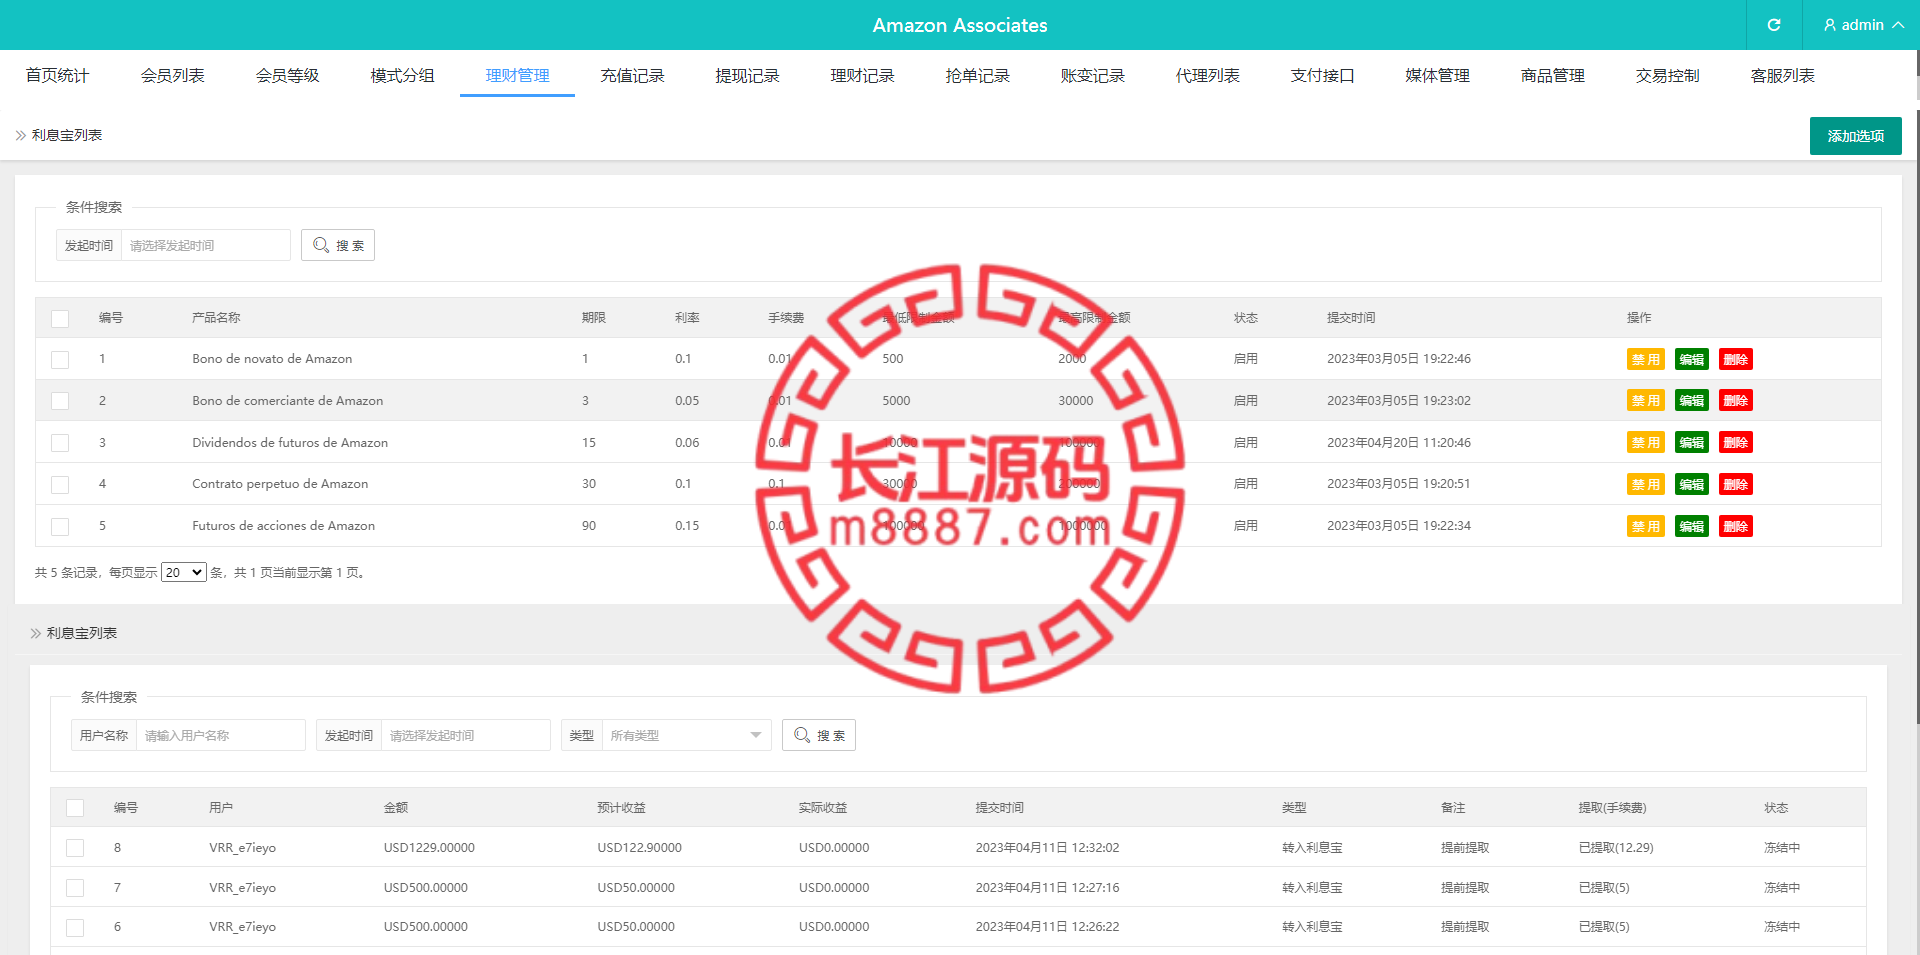Delete Dividendos de futuros de Amazon
This screenshot has width=1920, height=955.
click(1736, 443)
